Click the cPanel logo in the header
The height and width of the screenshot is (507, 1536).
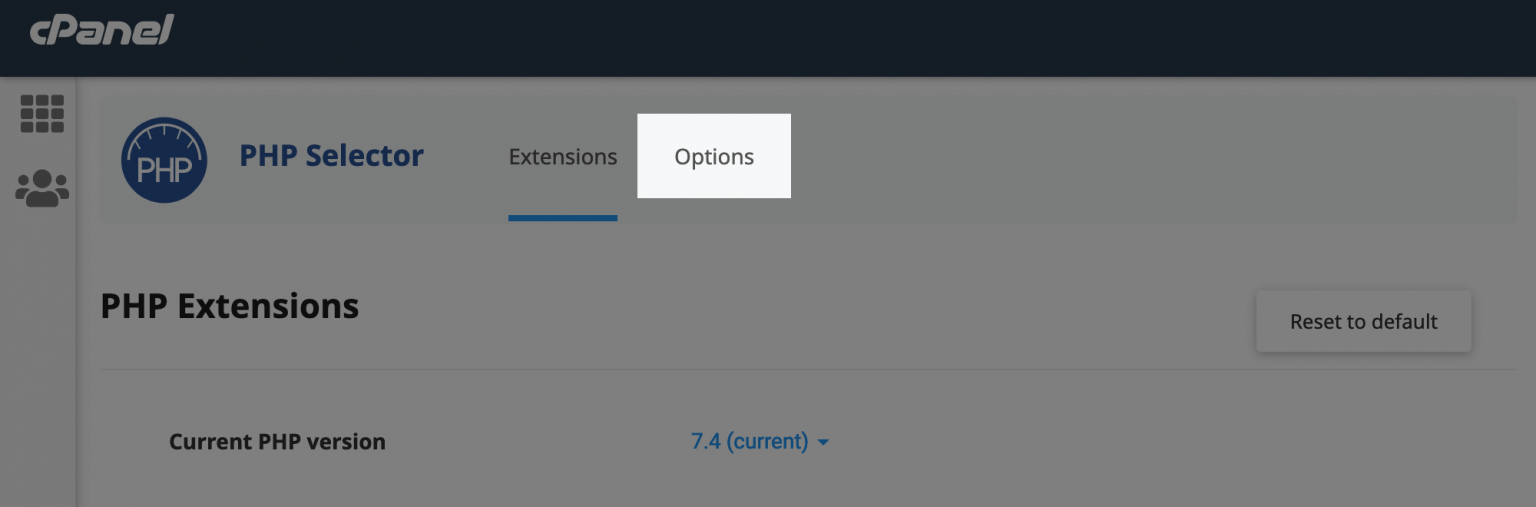click(102, 31)
